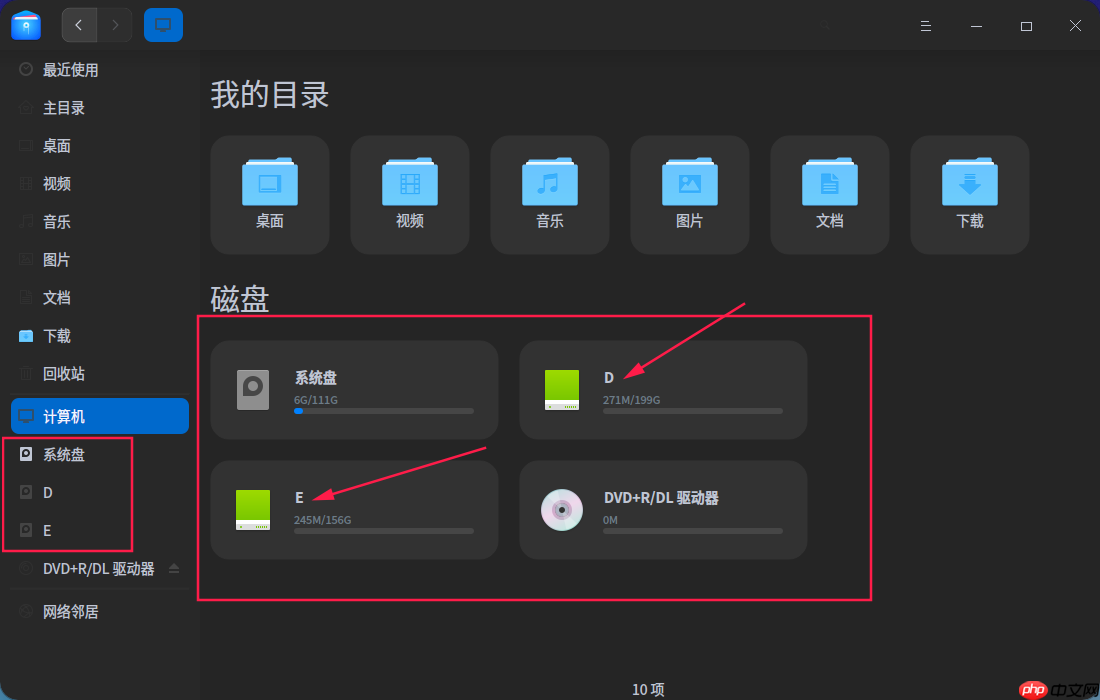The width and height of the screenshot is (1100, 700).
Task: Open drive E from the disk list
Action: 354,510
